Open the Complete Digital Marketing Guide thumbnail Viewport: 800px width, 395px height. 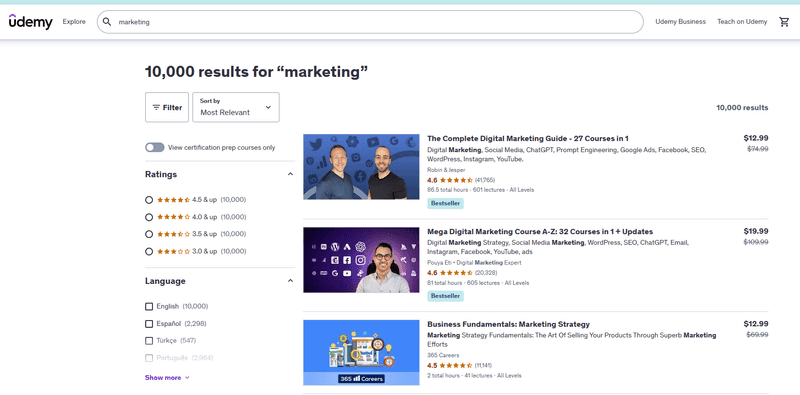361,166
